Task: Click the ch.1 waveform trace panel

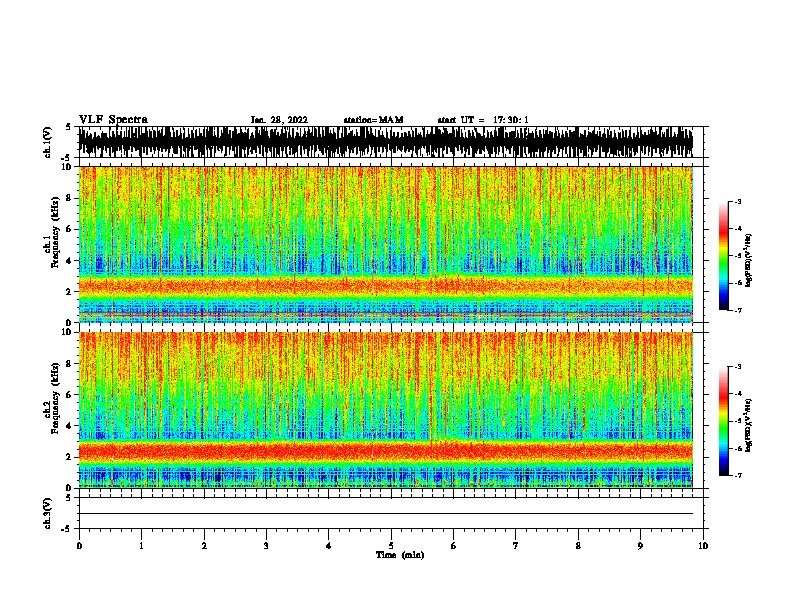Action: 385,142
